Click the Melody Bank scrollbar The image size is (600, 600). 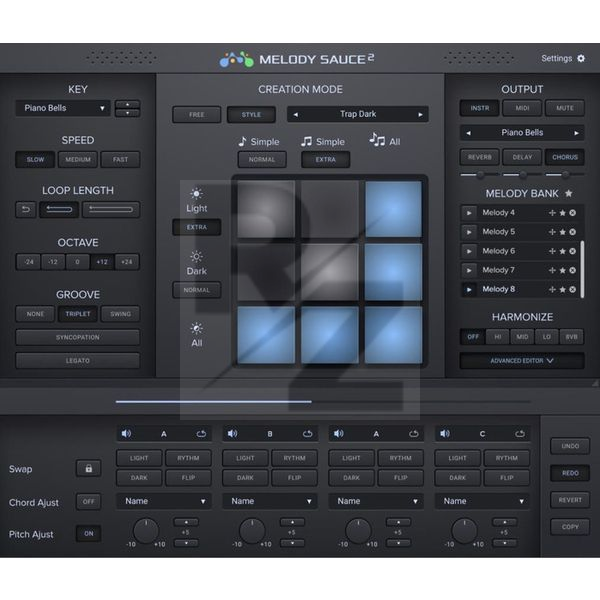click(582, 269)
